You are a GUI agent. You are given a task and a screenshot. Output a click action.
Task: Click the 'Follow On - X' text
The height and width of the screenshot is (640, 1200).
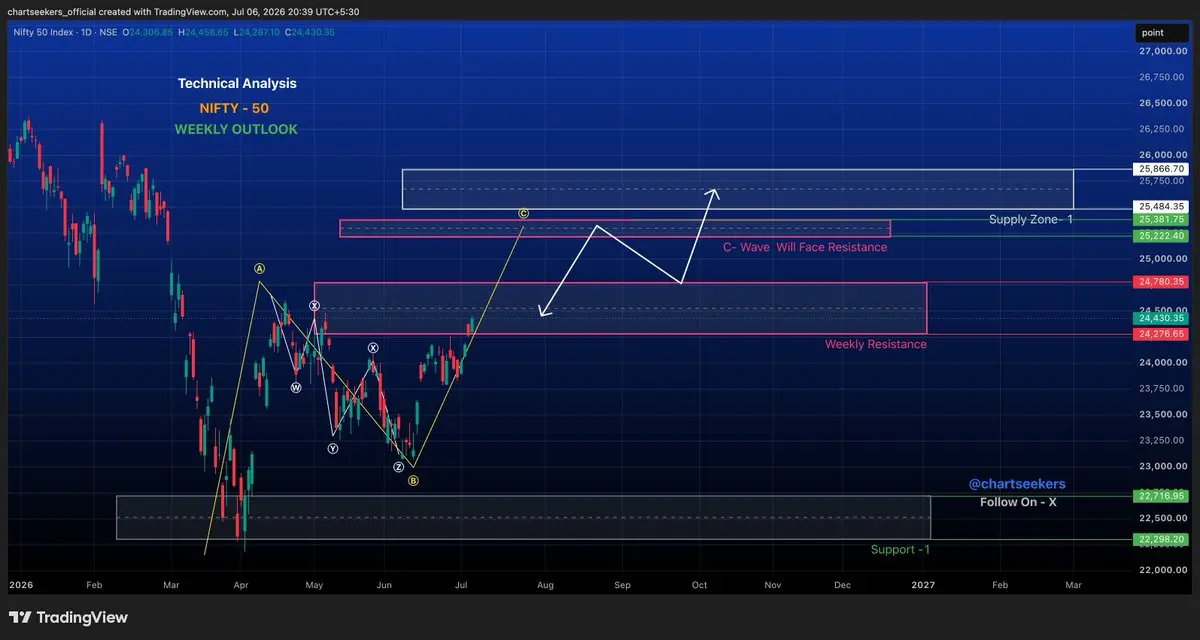pyautogui.click(x=1018, y=502)
